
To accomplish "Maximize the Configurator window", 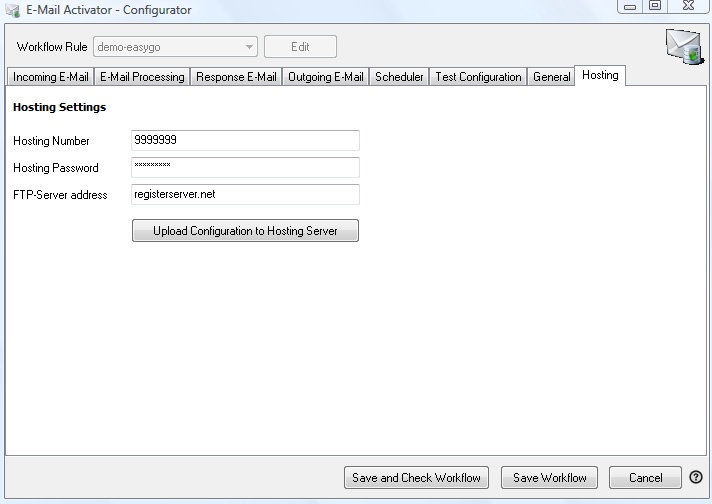I will click(x=655, y=7).
